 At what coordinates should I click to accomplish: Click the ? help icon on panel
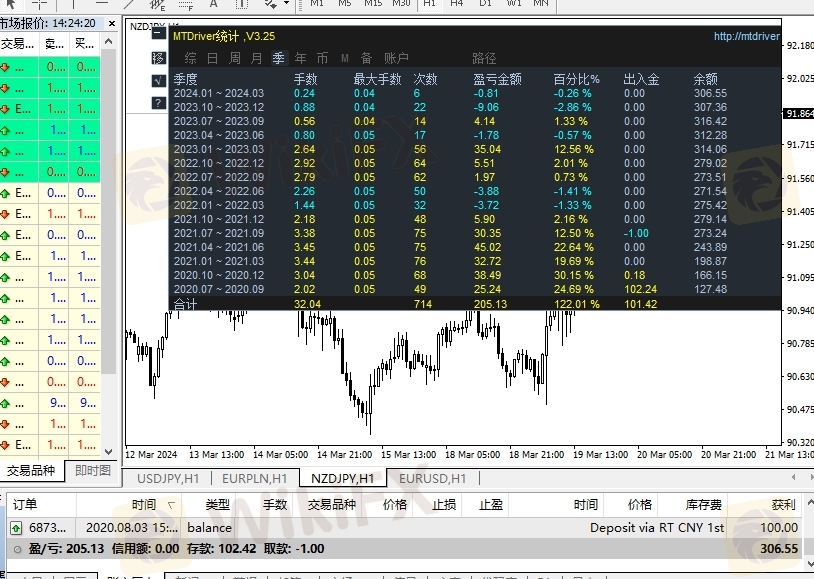pyautogui.click(x=158, y=103)
